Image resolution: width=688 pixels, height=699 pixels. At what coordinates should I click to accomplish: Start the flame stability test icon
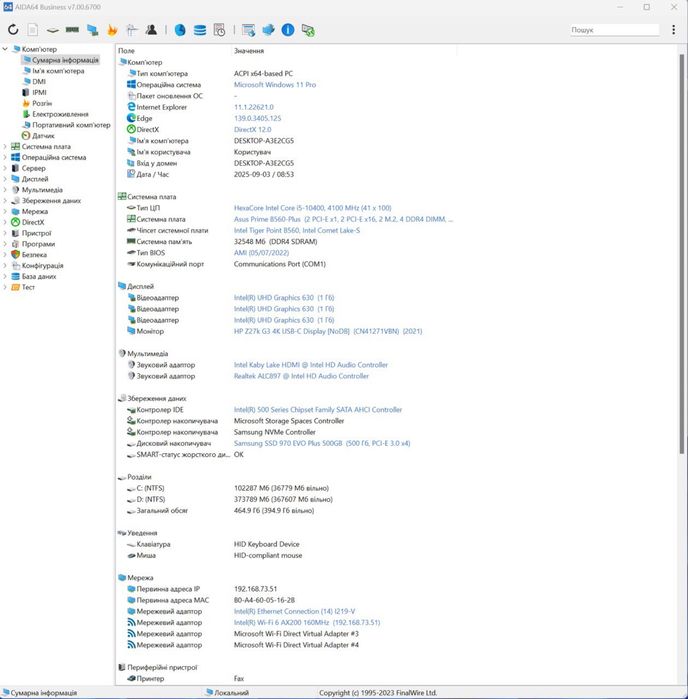pyautogui.click(x=112, y=30)
